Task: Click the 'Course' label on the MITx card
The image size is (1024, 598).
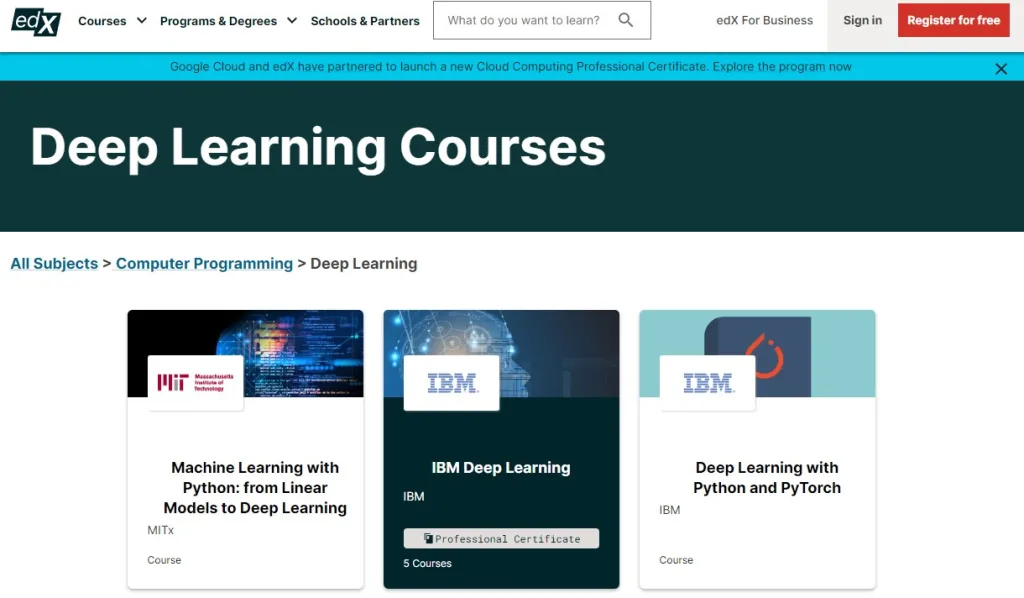Action: (164, 560)
